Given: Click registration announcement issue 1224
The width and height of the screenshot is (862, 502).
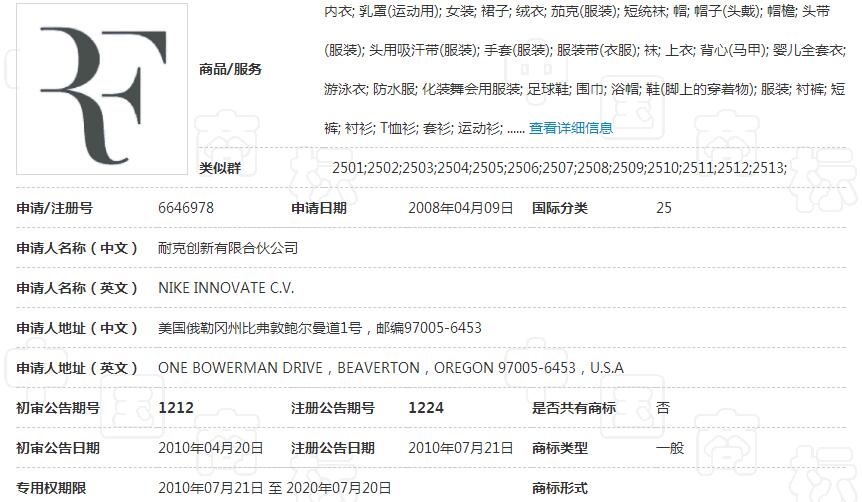Looking at the screenshot, I should 426,408.
